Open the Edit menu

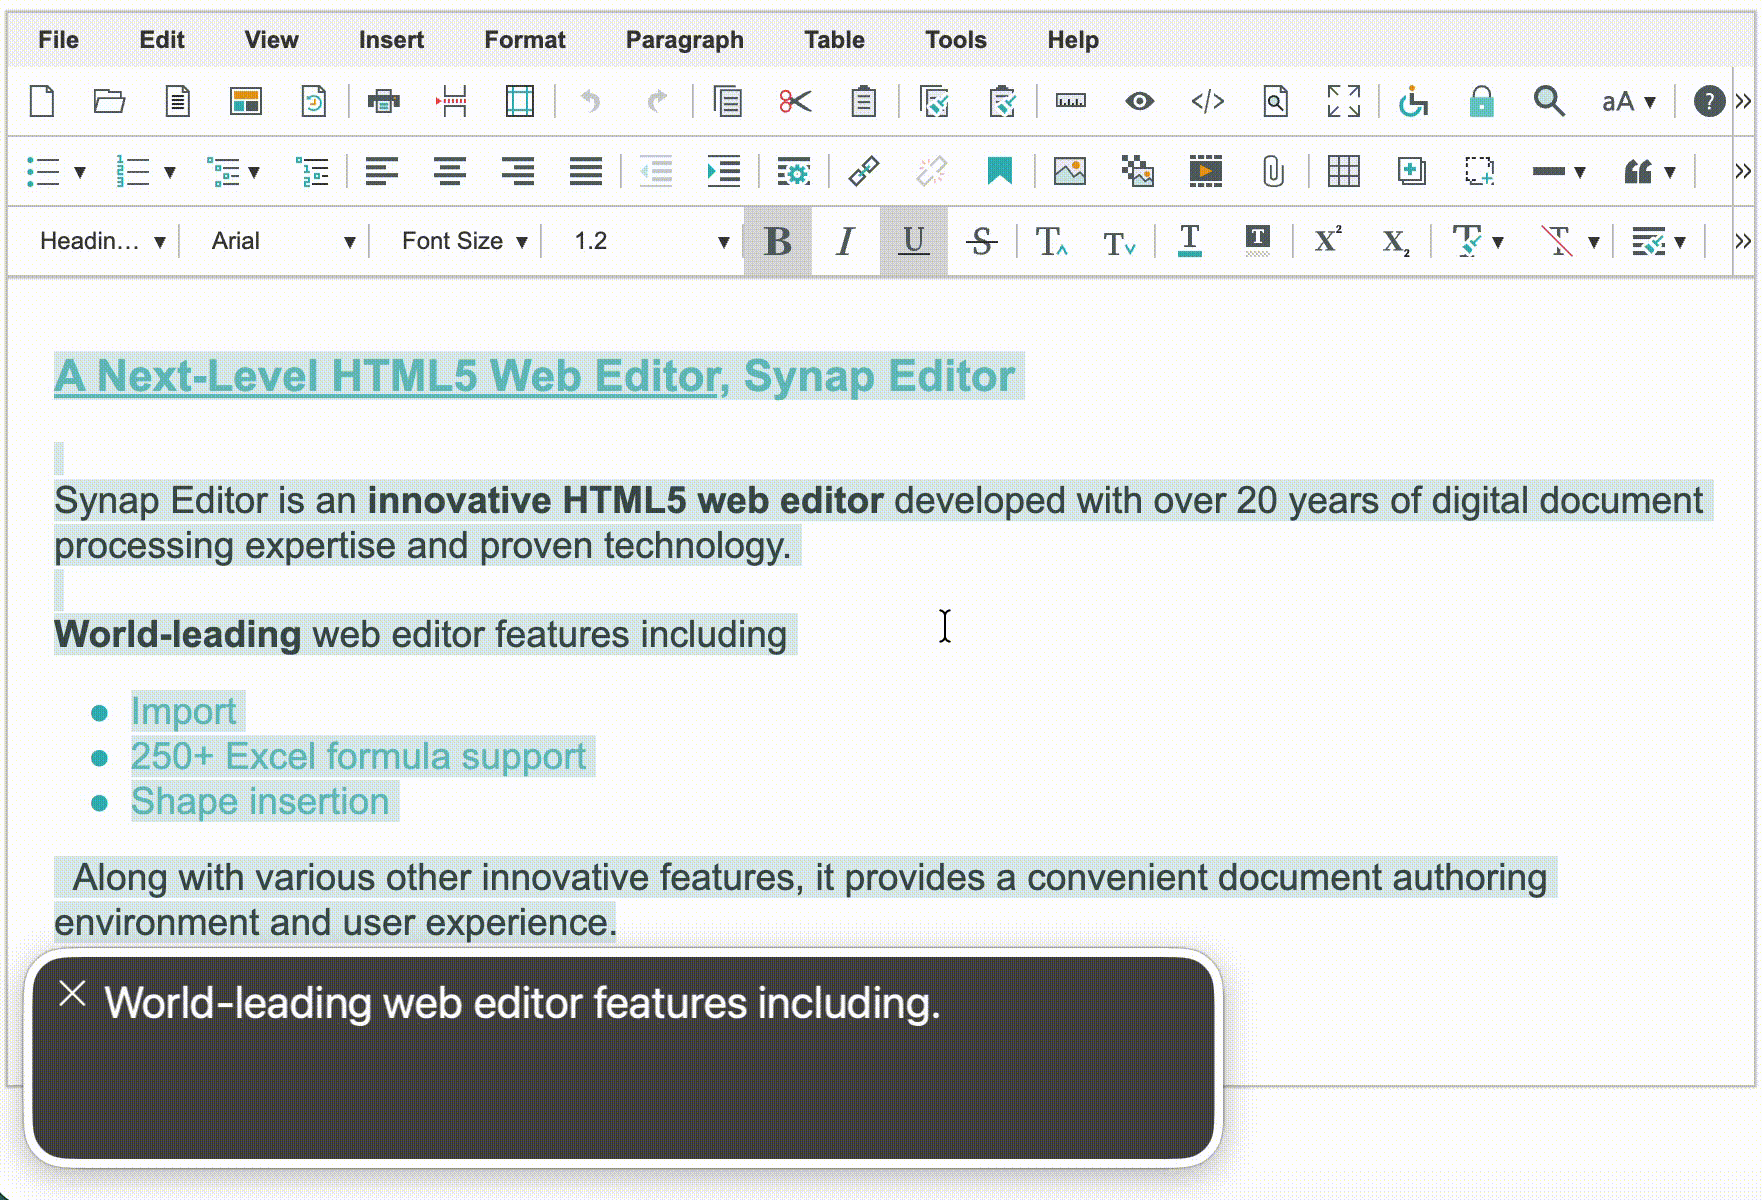tap(161, 40)
